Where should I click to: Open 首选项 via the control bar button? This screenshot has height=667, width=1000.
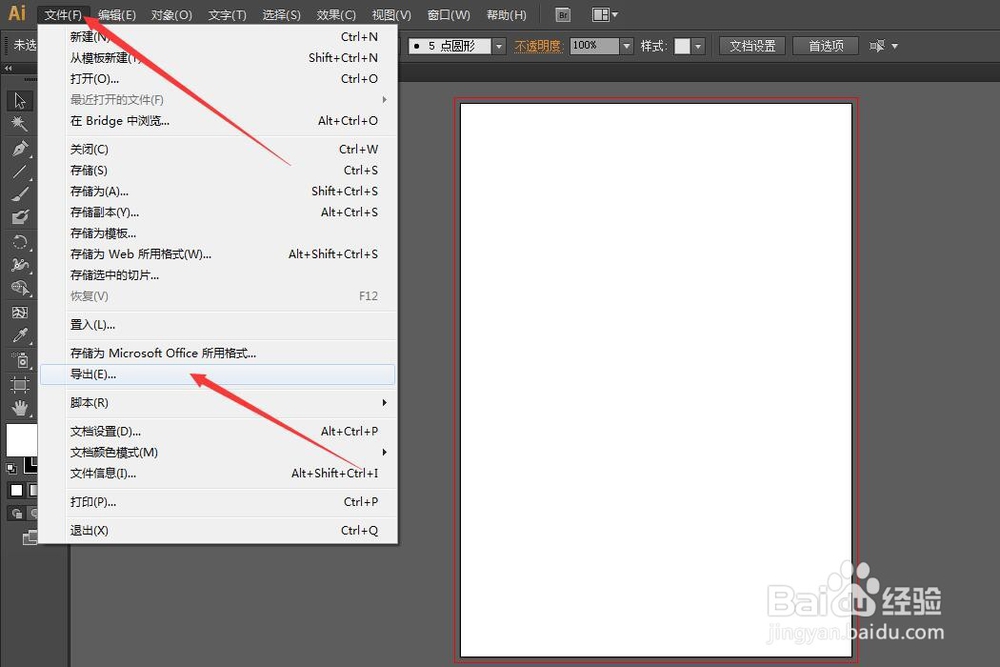coord(825,45)
